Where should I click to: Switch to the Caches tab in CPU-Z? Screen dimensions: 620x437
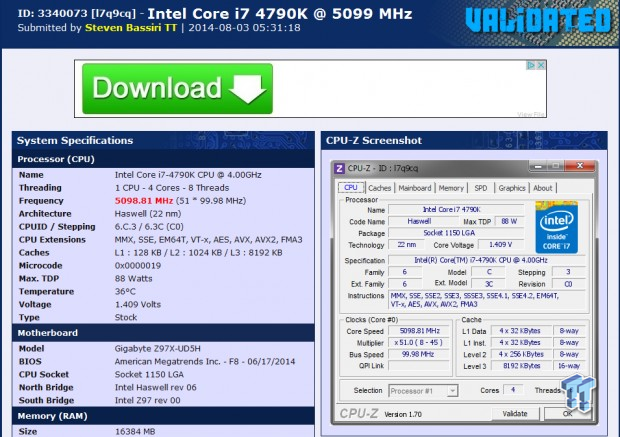click(379, 188)
